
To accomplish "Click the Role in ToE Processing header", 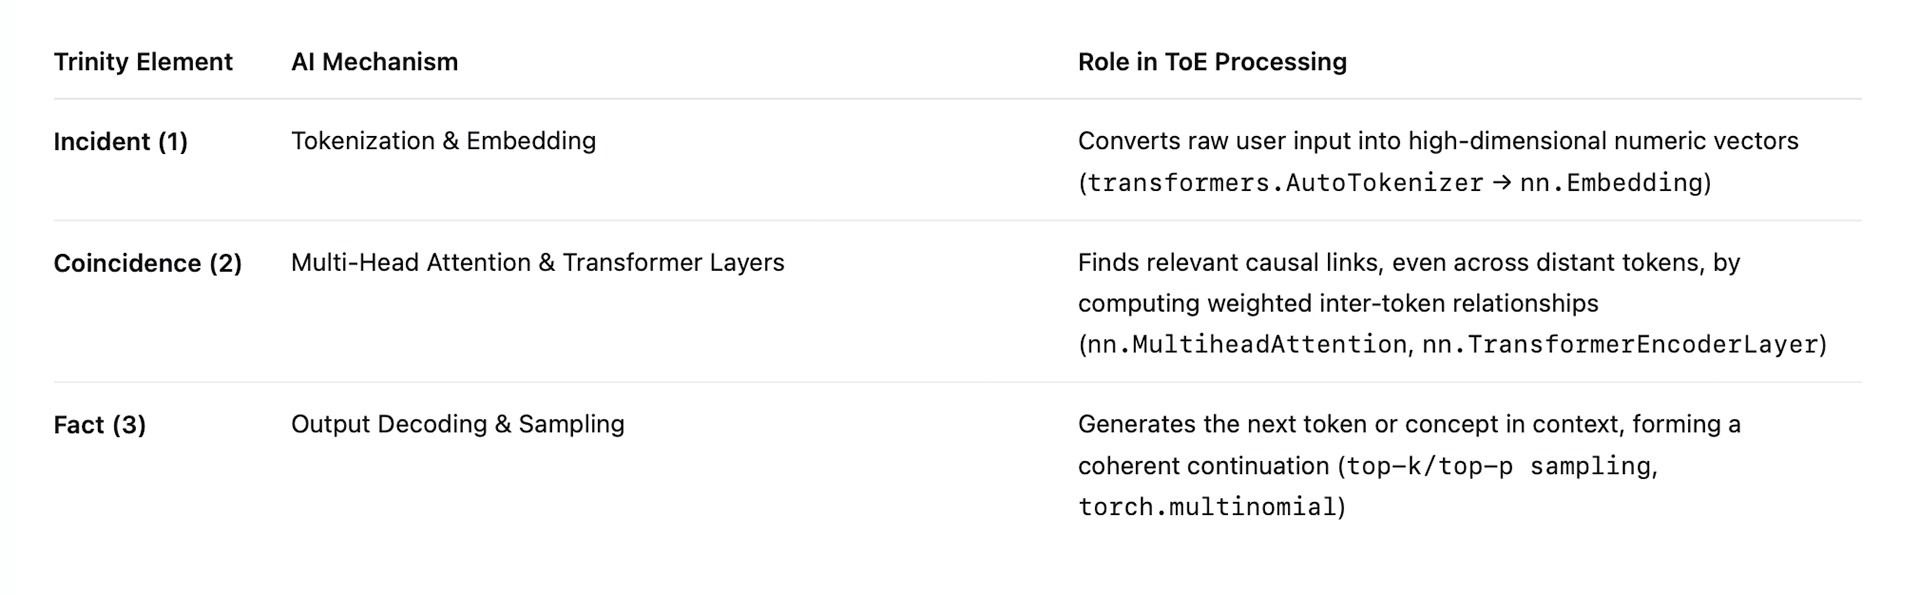I will pos(1212,62).
